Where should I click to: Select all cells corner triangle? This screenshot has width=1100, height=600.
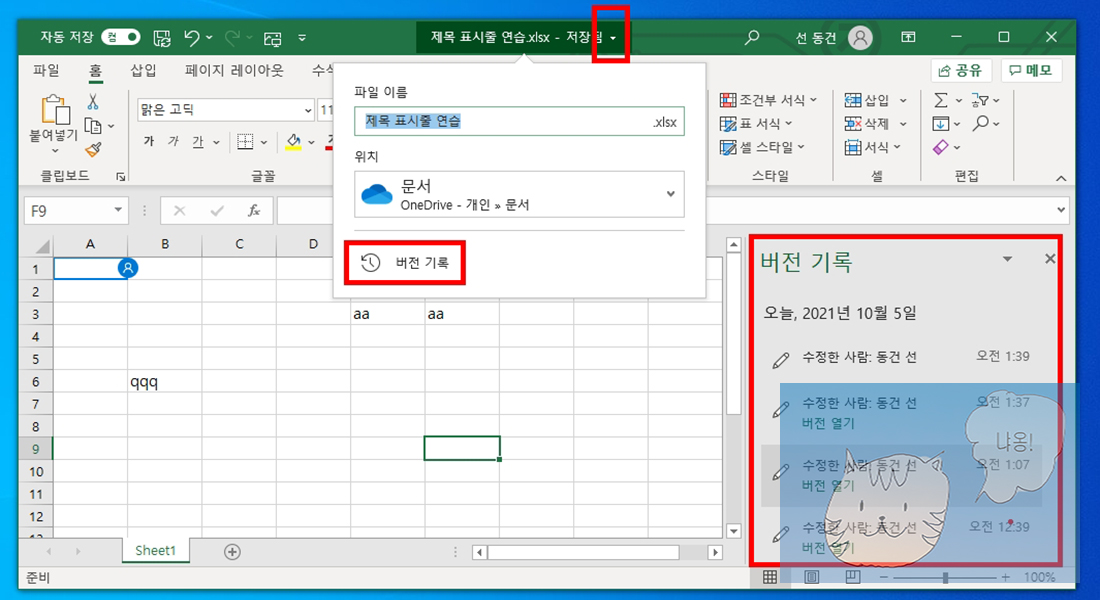(42, 246)
